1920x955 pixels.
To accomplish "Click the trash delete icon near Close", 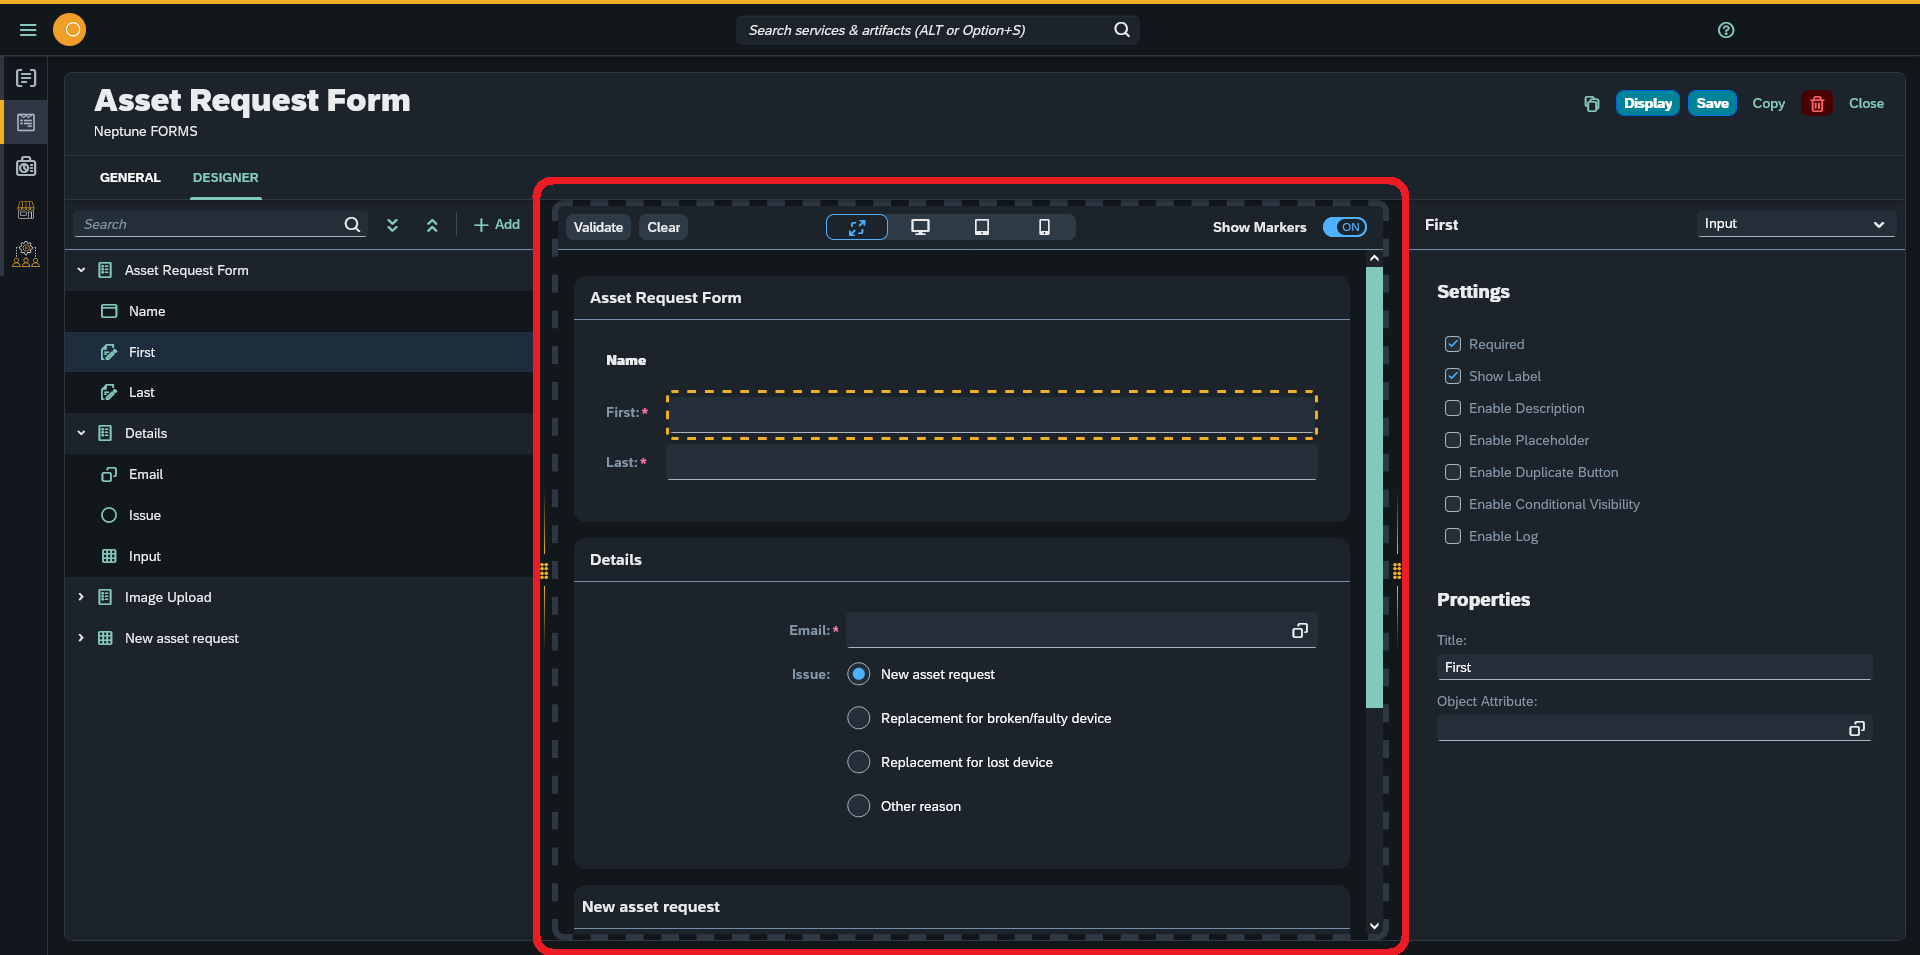I will coord(1817,103).
